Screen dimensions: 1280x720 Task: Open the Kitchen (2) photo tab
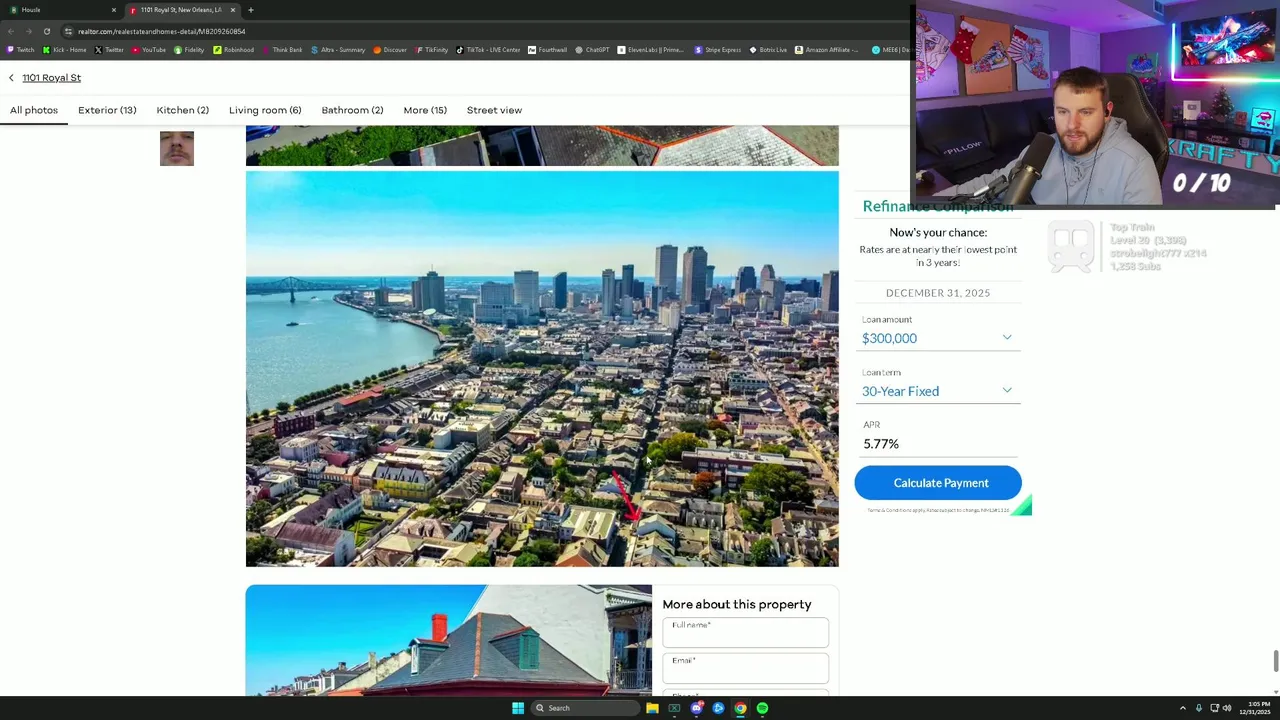point(182,110)
